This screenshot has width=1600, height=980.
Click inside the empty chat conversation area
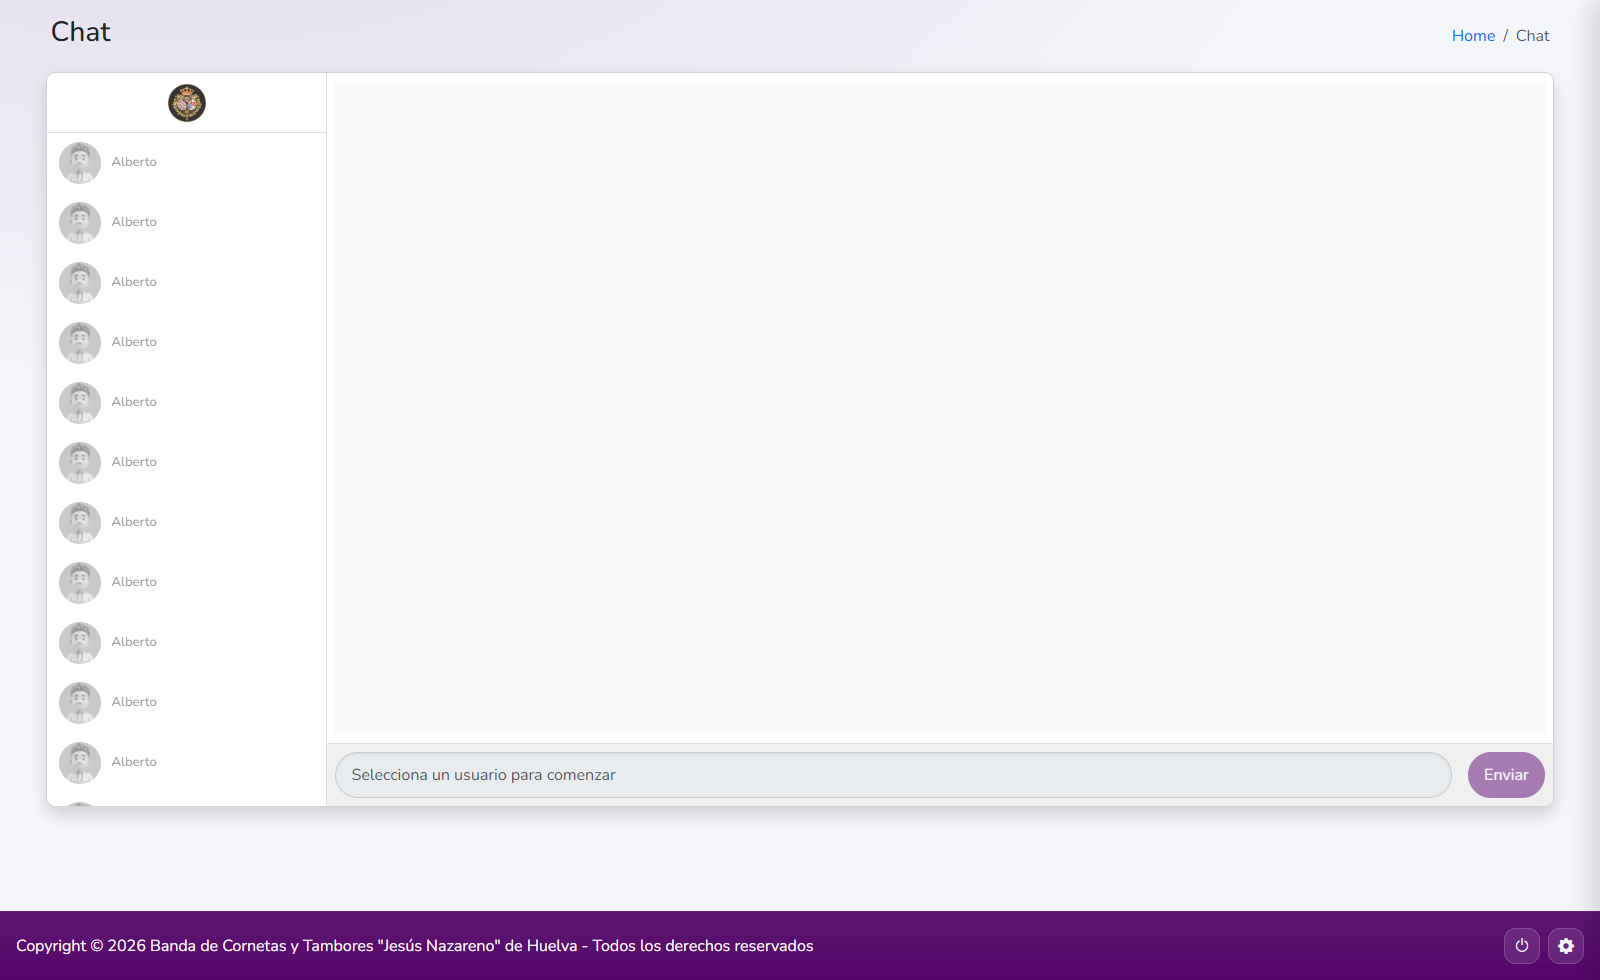tap(939, 408)
